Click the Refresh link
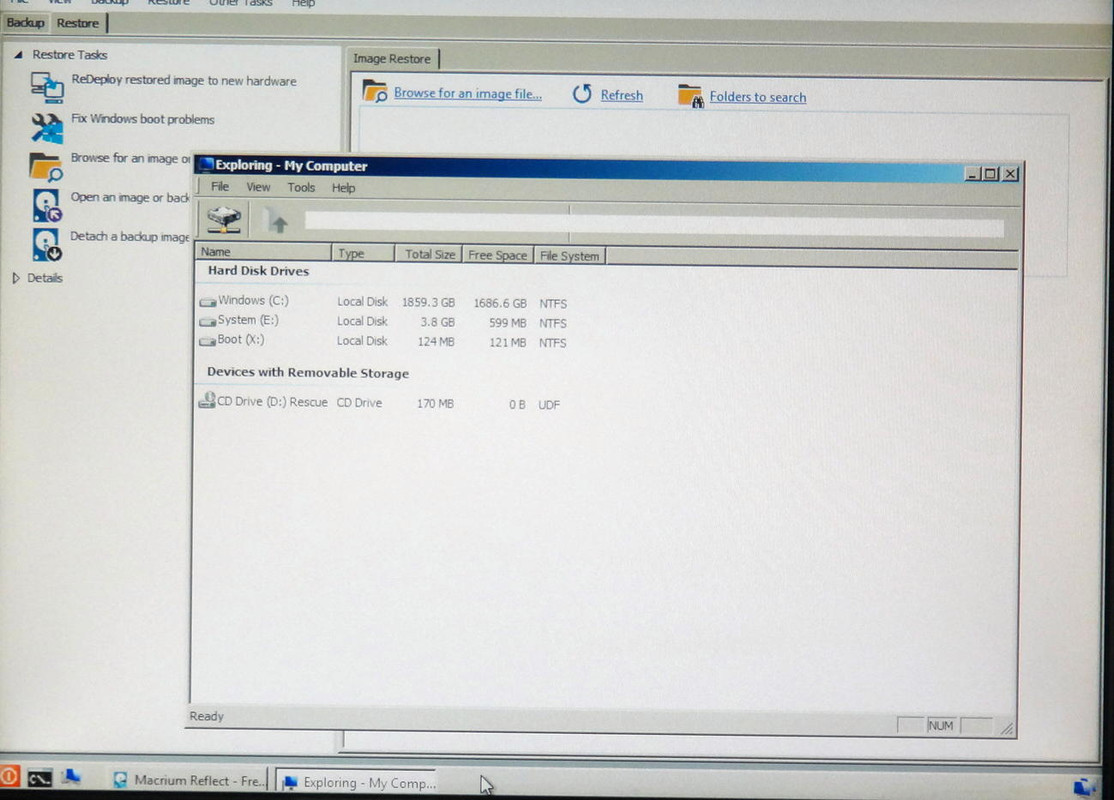The width and height of the screenshot is (1114, 800). [622, 95]
